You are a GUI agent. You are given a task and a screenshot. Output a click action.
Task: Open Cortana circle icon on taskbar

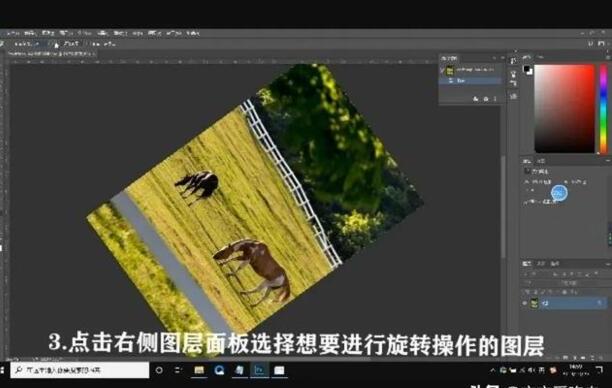coord(159,370)
